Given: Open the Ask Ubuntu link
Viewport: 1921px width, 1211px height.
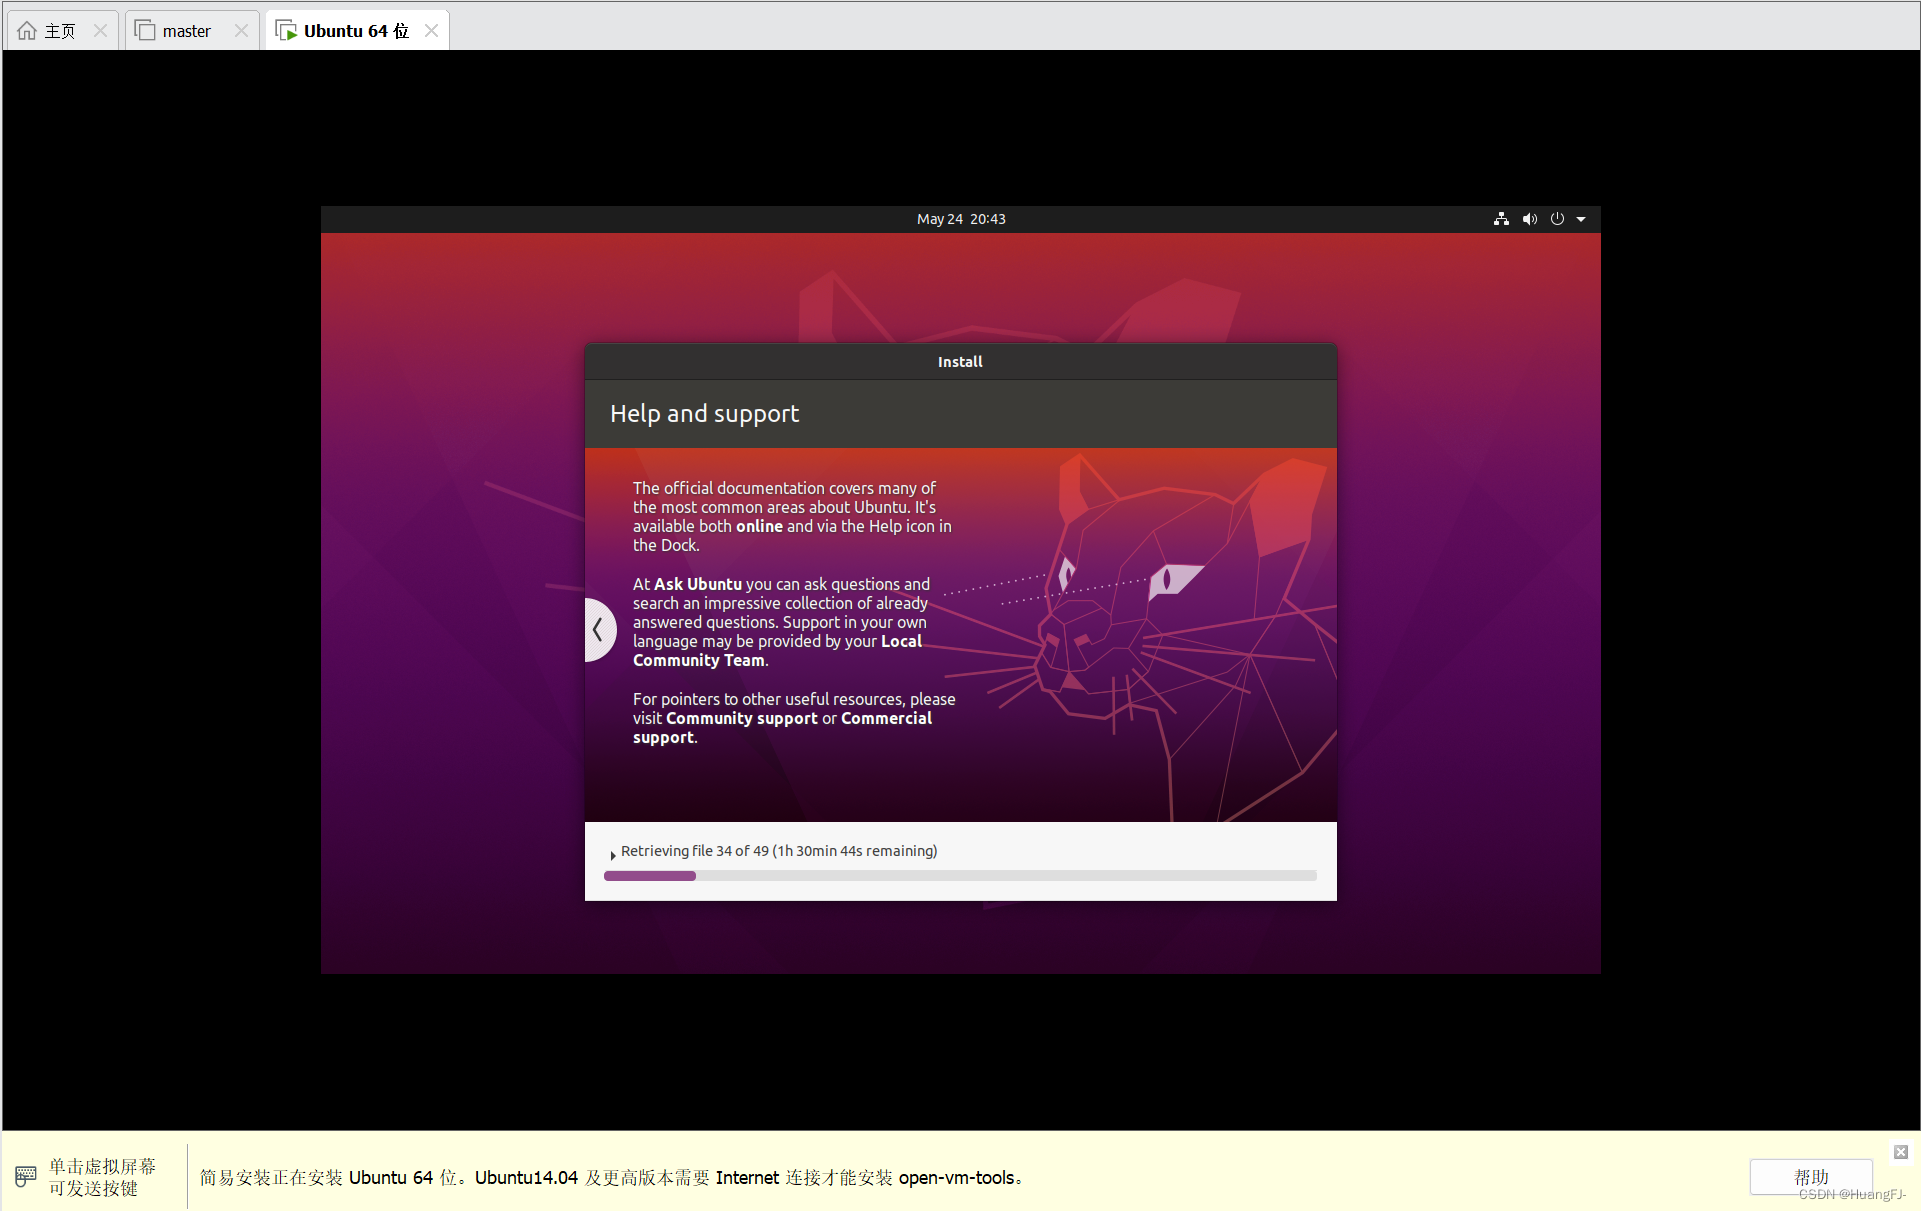Looking at the screenshot, I should pyautogui.click(x=698, y=584).
